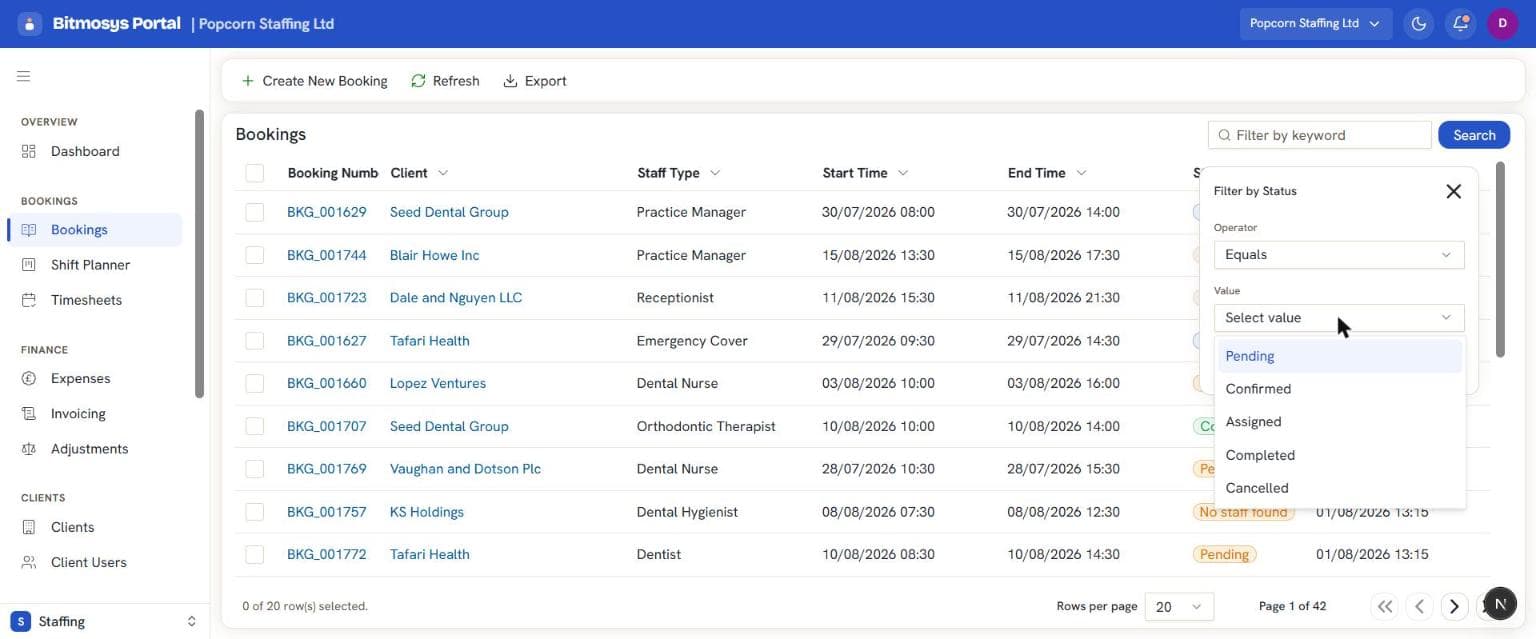Click the bookings table vertical scrollbar

pyautogui.click(x=1500, y=260)
